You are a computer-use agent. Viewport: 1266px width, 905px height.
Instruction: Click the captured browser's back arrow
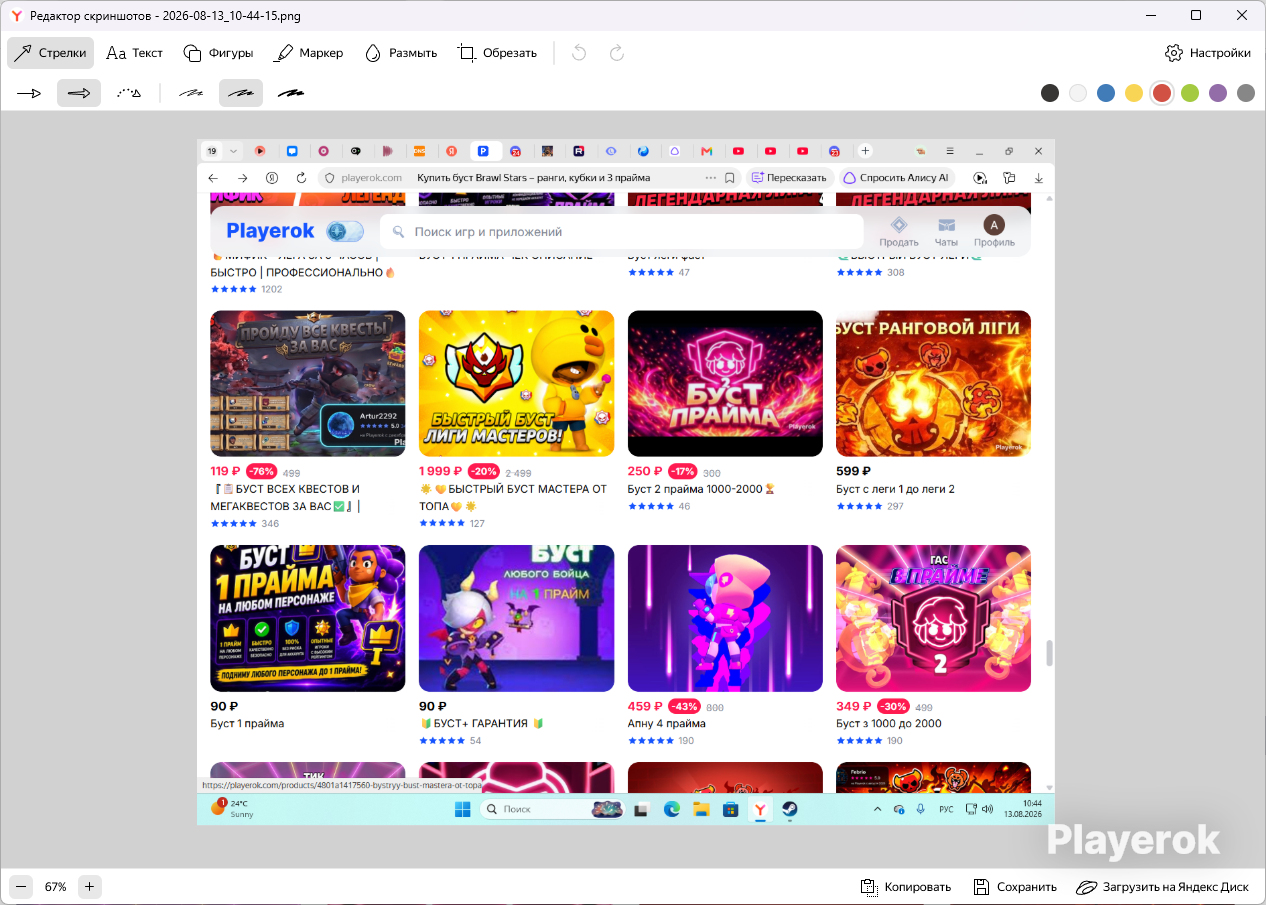213,177
